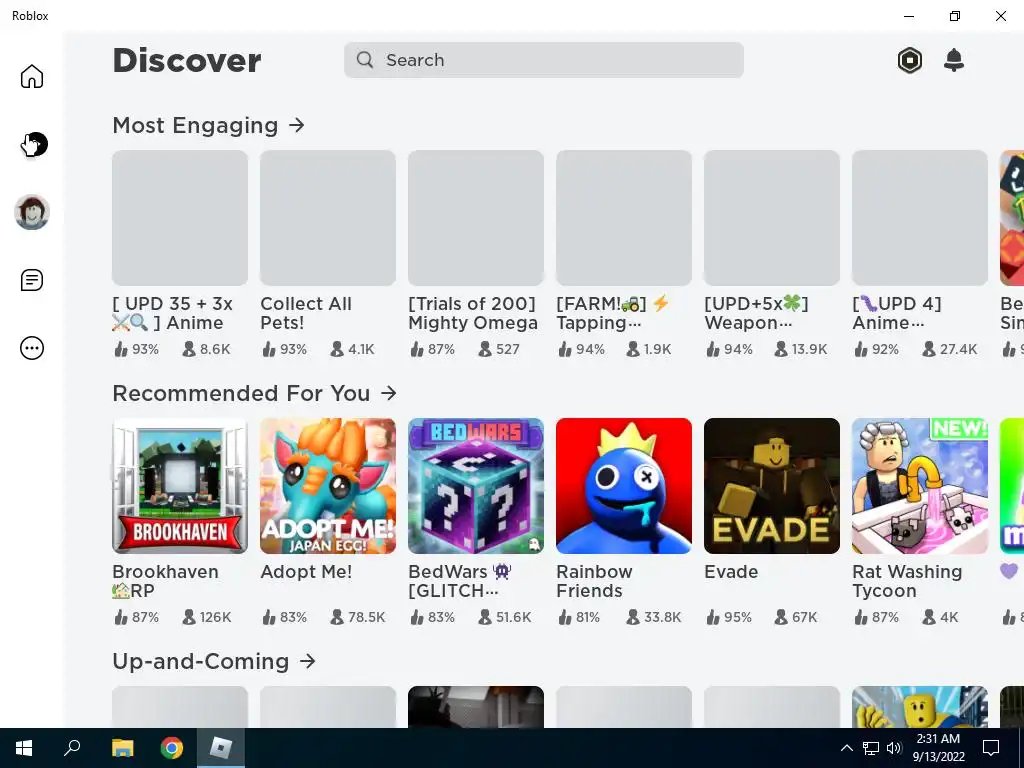Viewport: 1024px width, 768px height.
Task: Click the Brookhaven RP title text
Action: pos(165,581)
